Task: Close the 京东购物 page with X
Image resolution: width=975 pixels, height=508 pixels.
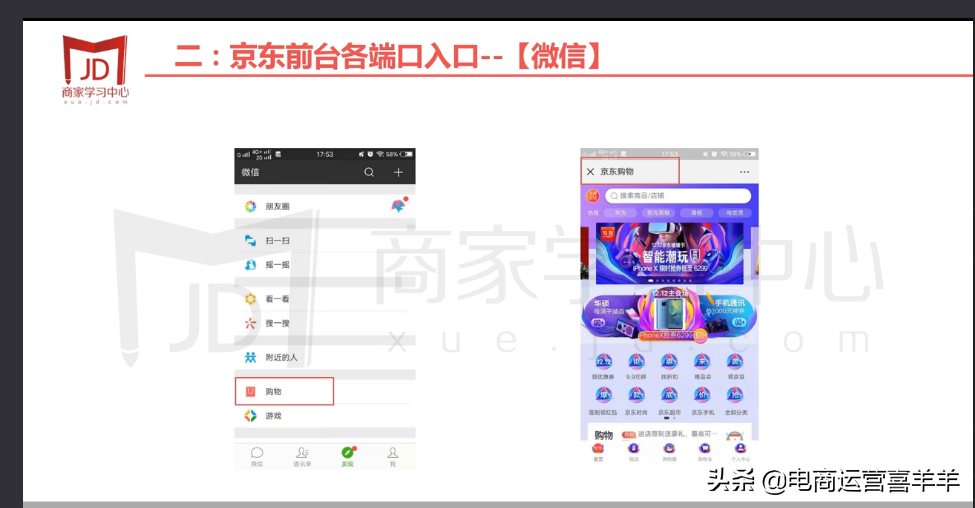Action: click(x=590, y=172)
